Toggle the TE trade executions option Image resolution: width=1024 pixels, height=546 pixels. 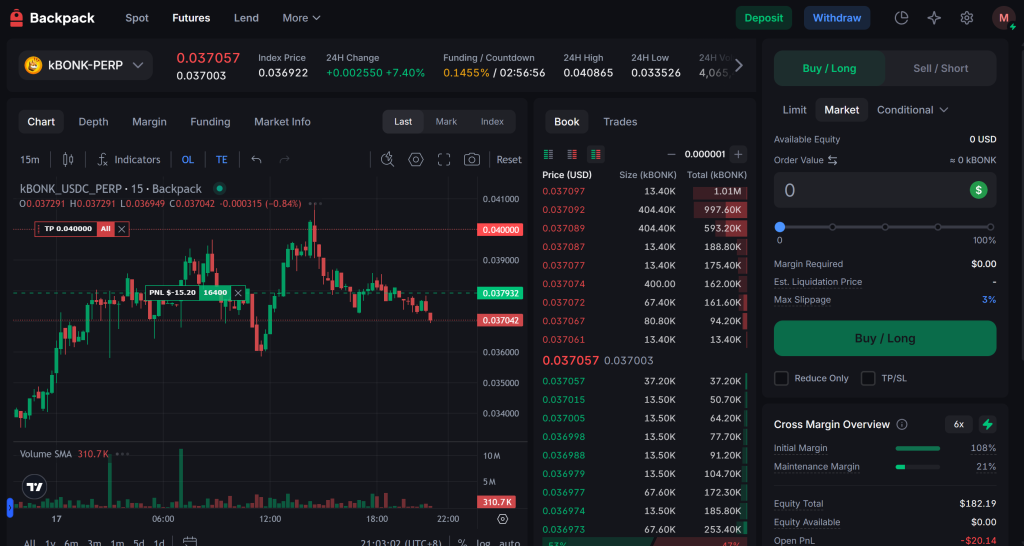(222, 159)
